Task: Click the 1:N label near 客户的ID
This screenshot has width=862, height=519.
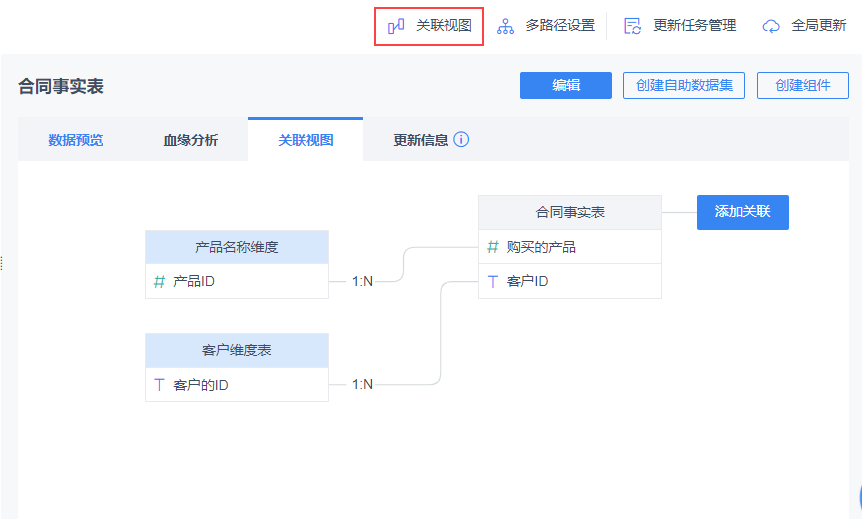Action: coord(362,385)
